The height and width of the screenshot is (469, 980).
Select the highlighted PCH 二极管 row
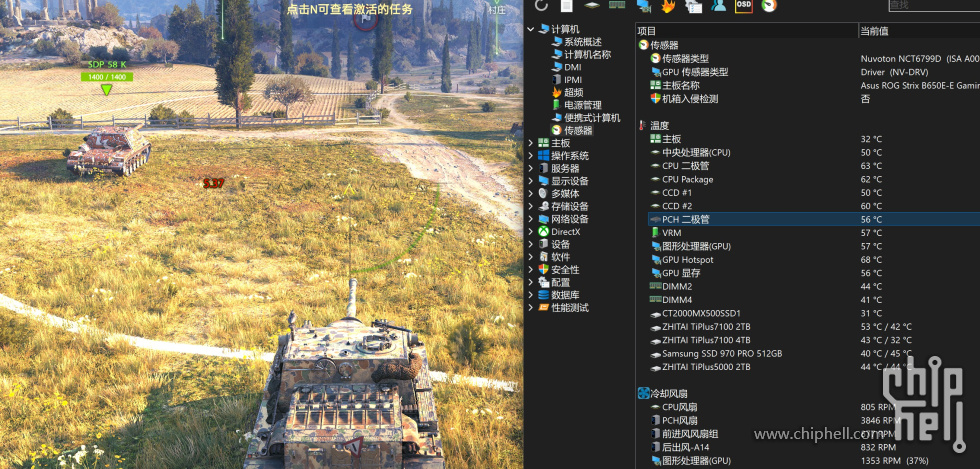point(814,219)
